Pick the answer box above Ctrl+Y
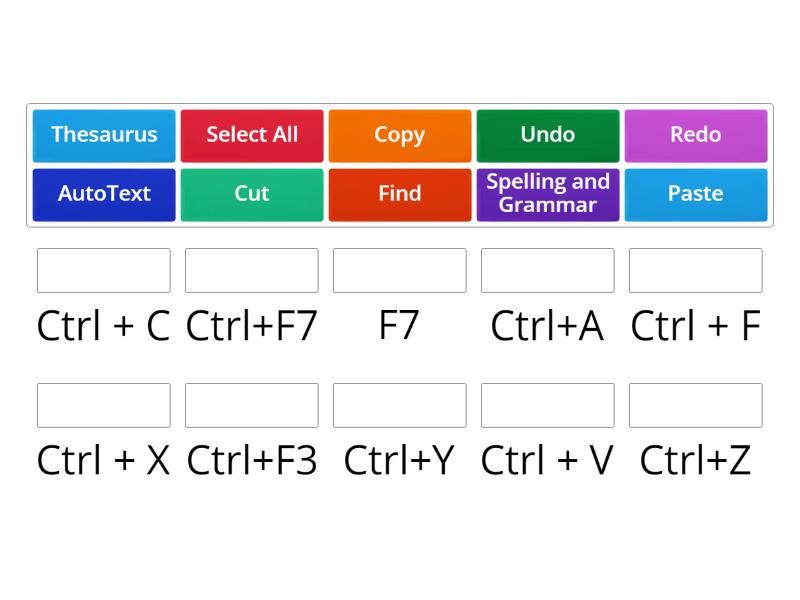The width and height of the screenshot is (800, 600). tap(400, 405)
